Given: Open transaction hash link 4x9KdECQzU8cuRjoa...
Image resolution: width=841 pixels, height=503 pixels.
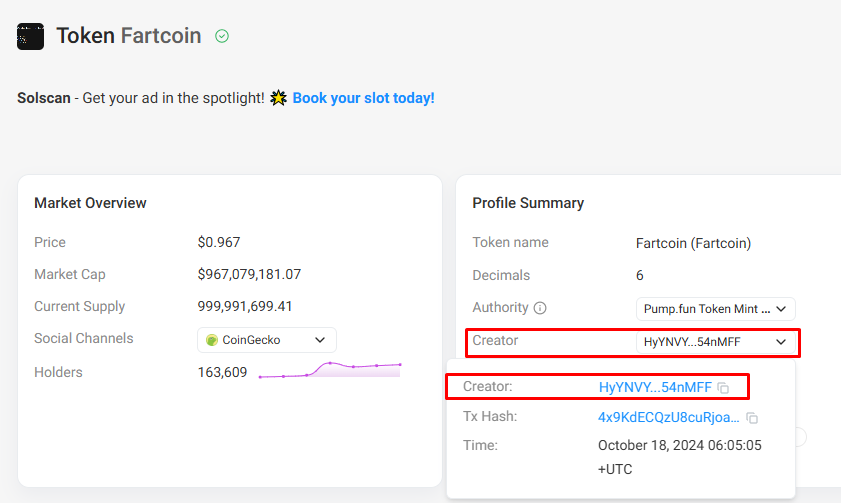Looking at the screenshot, I should pos(669,417).
